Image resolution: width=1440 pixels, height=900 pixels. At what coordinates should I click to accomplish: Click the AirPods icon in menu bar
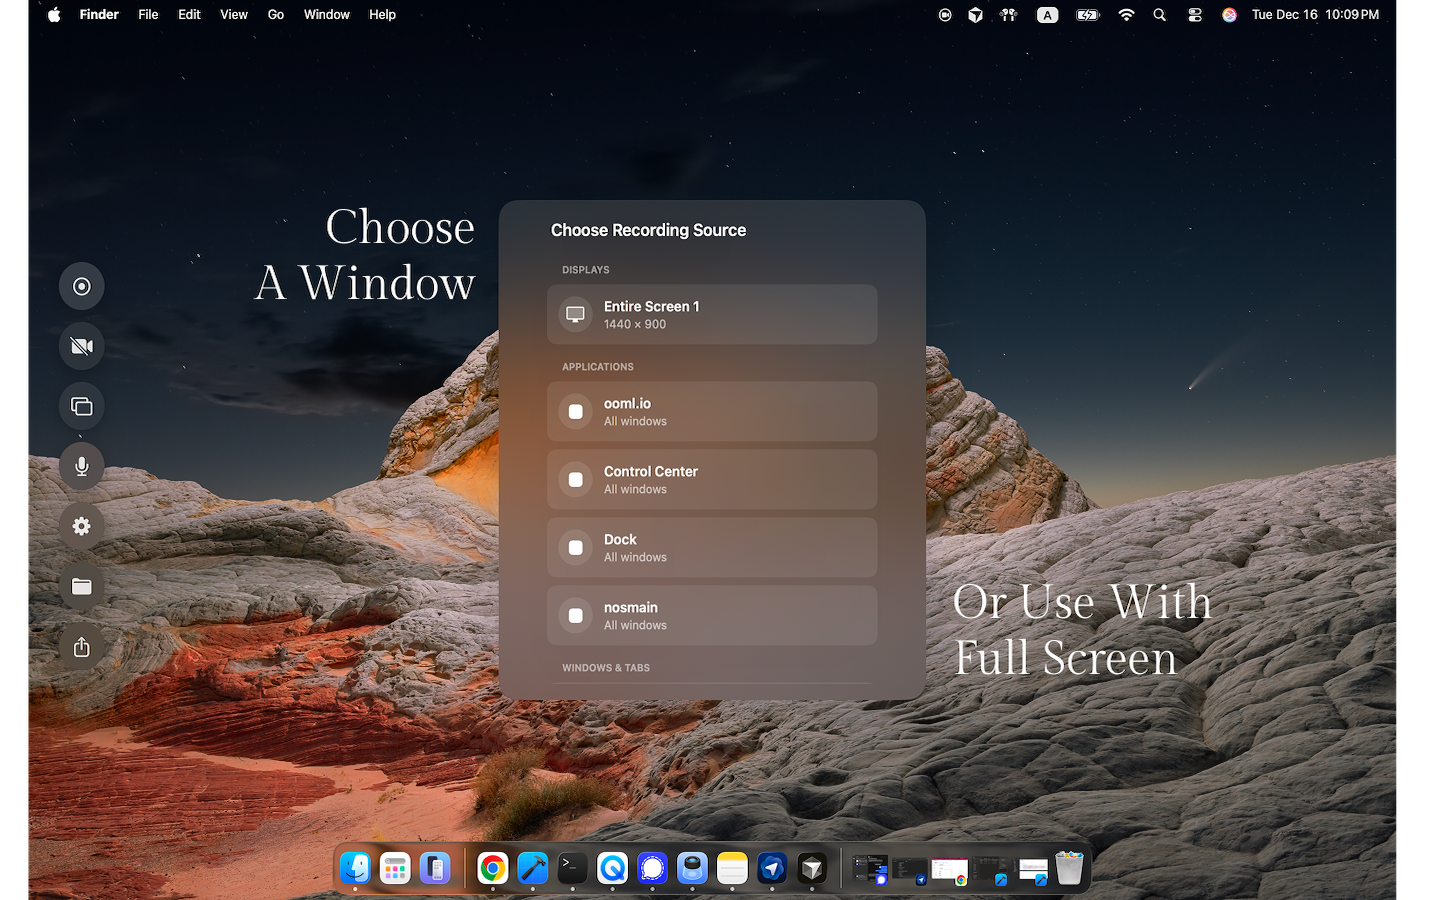[1009, 15]
